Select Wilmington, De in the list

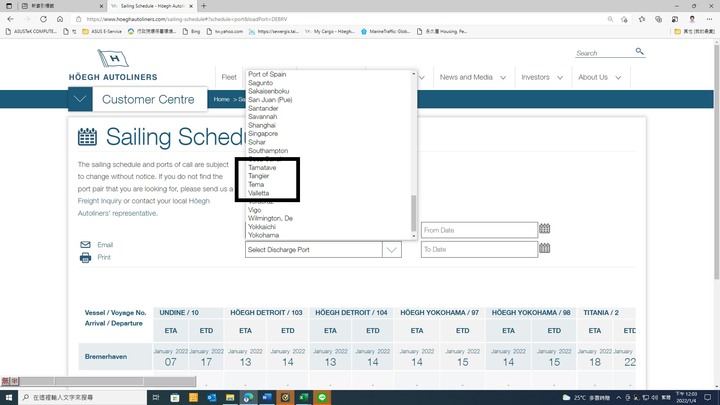click(270, 218)
